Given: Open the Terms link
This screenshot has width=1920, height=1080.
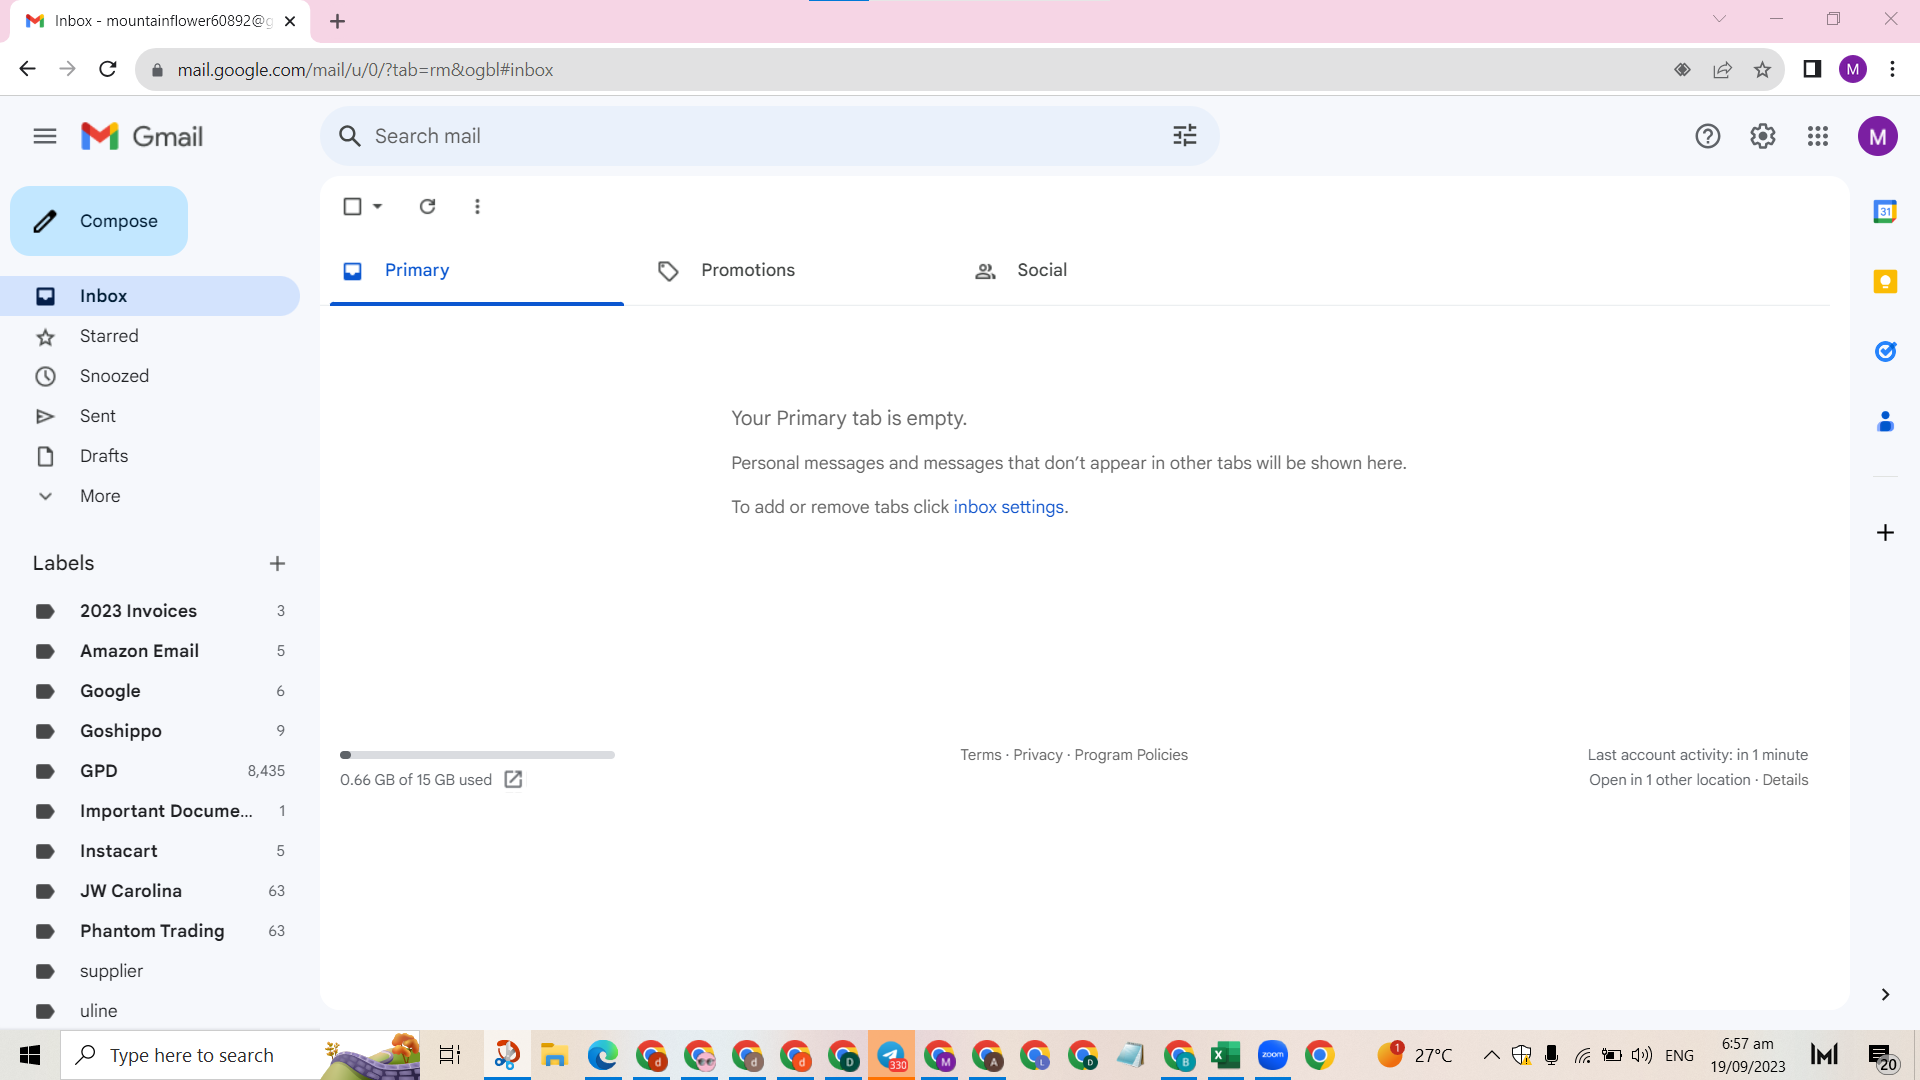Looking at the screenshot, I should click(x=980, y=755).
